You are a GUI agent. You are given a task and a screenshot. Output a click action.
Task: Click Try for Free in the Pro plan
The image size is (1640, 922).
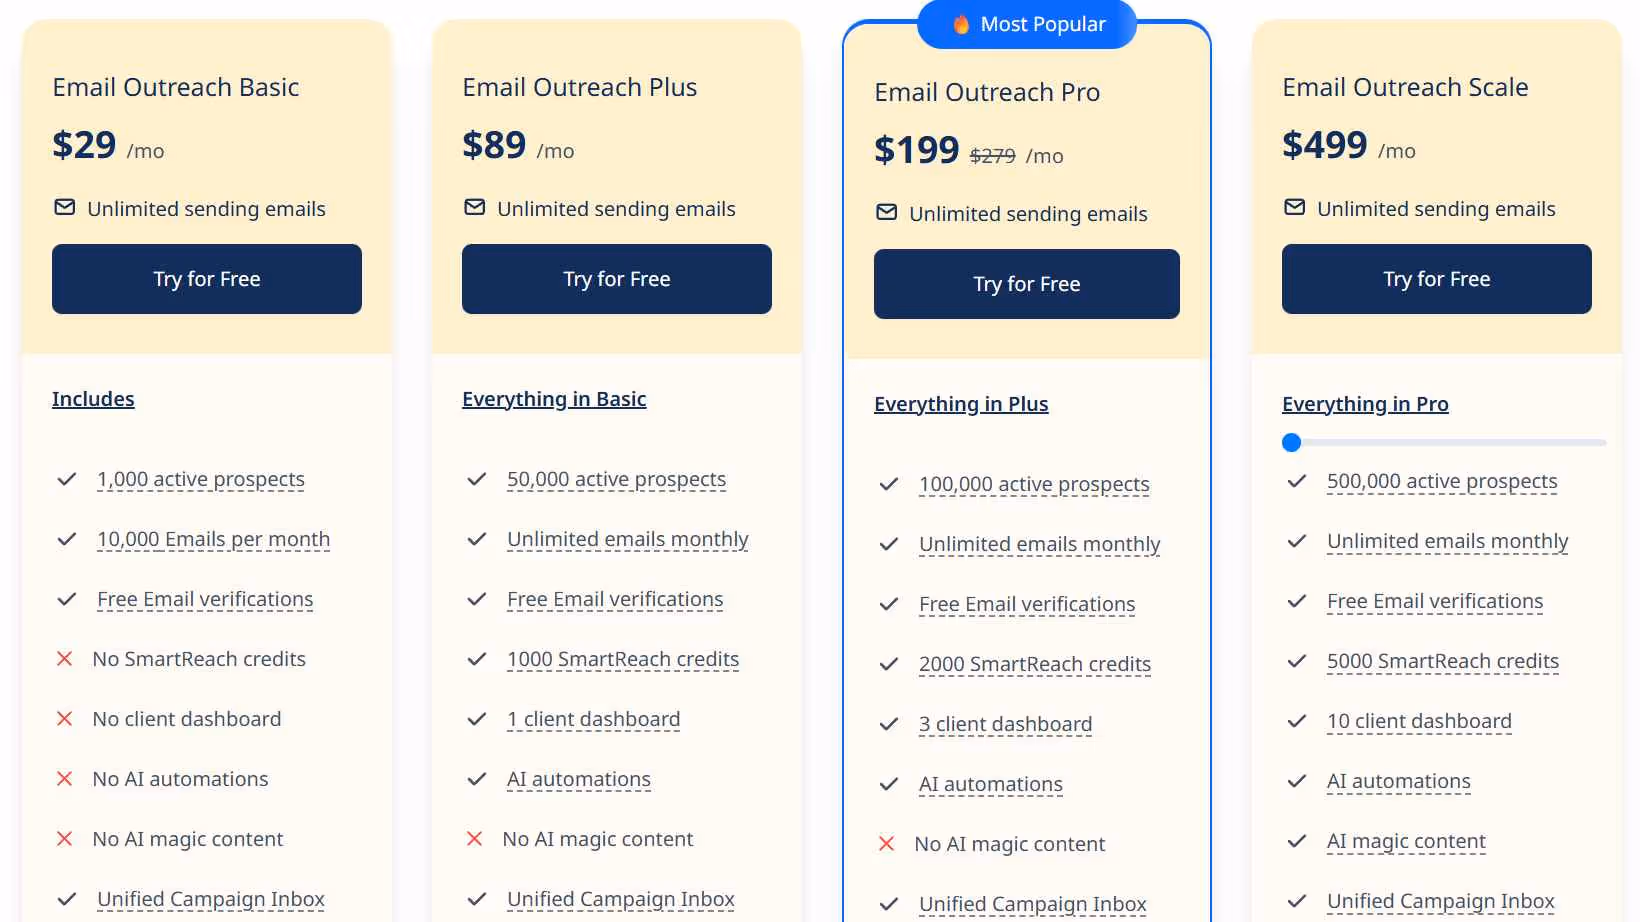1026,283
